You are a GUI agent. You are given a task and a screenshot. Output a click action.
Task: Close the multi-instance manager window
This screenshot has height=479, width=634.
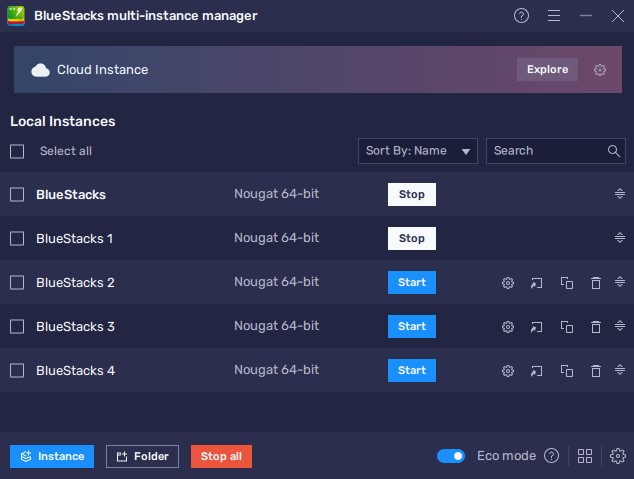(x=617, y=16)
